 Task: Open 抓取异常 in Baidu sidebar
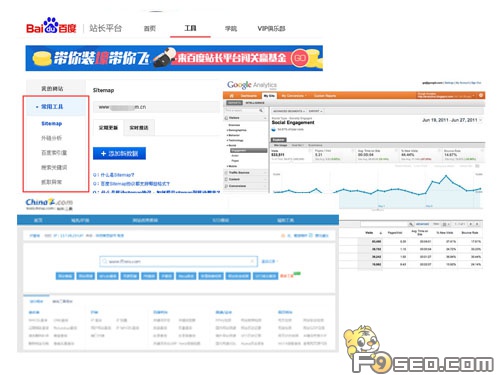(x=51, y=182)
